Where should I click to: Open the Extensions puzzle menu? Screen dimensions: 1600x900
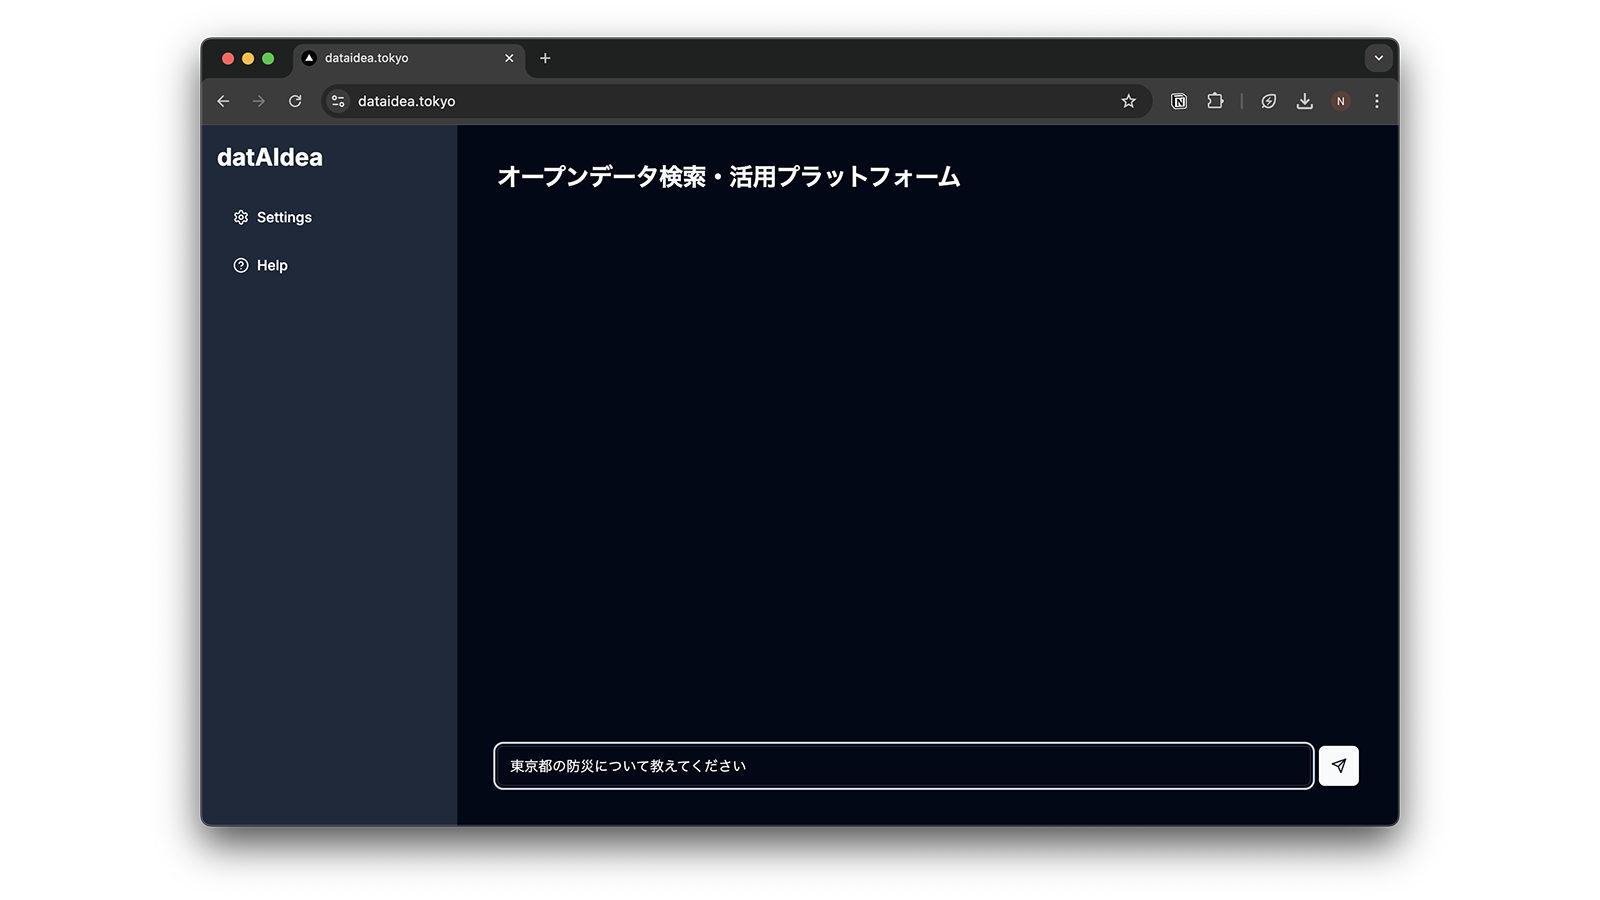(x=1215, y=101)
